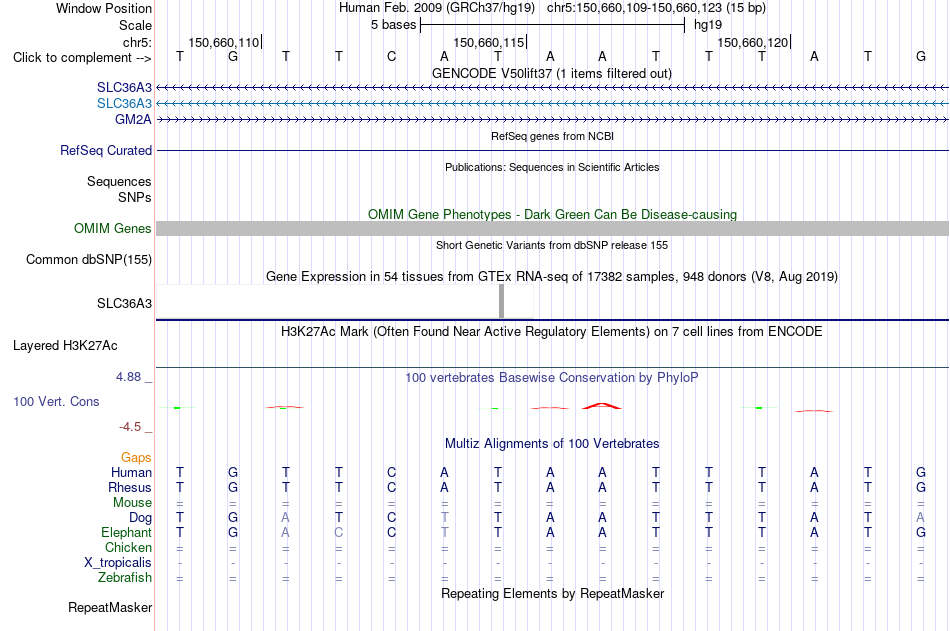Click the 'Mouse' alignment row label
Screen dimensions: 950x631
(132, 502)
